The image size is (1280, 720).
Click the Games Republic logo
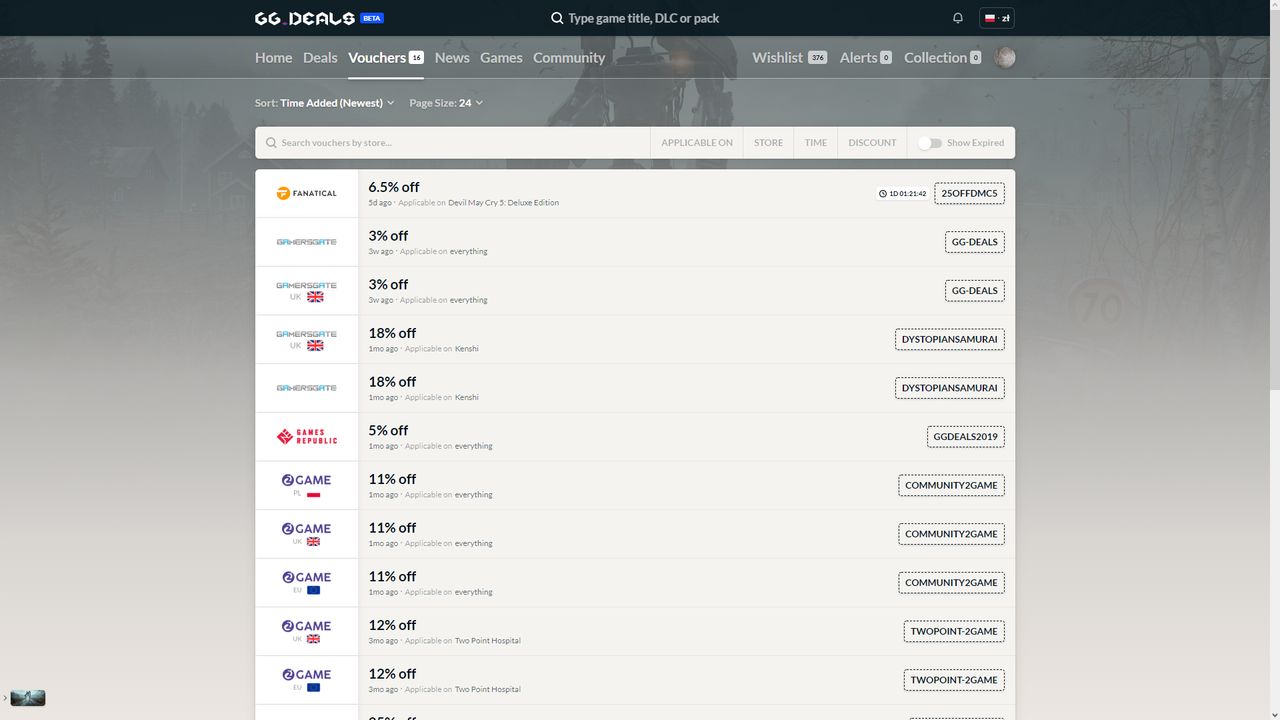[307, 436]
